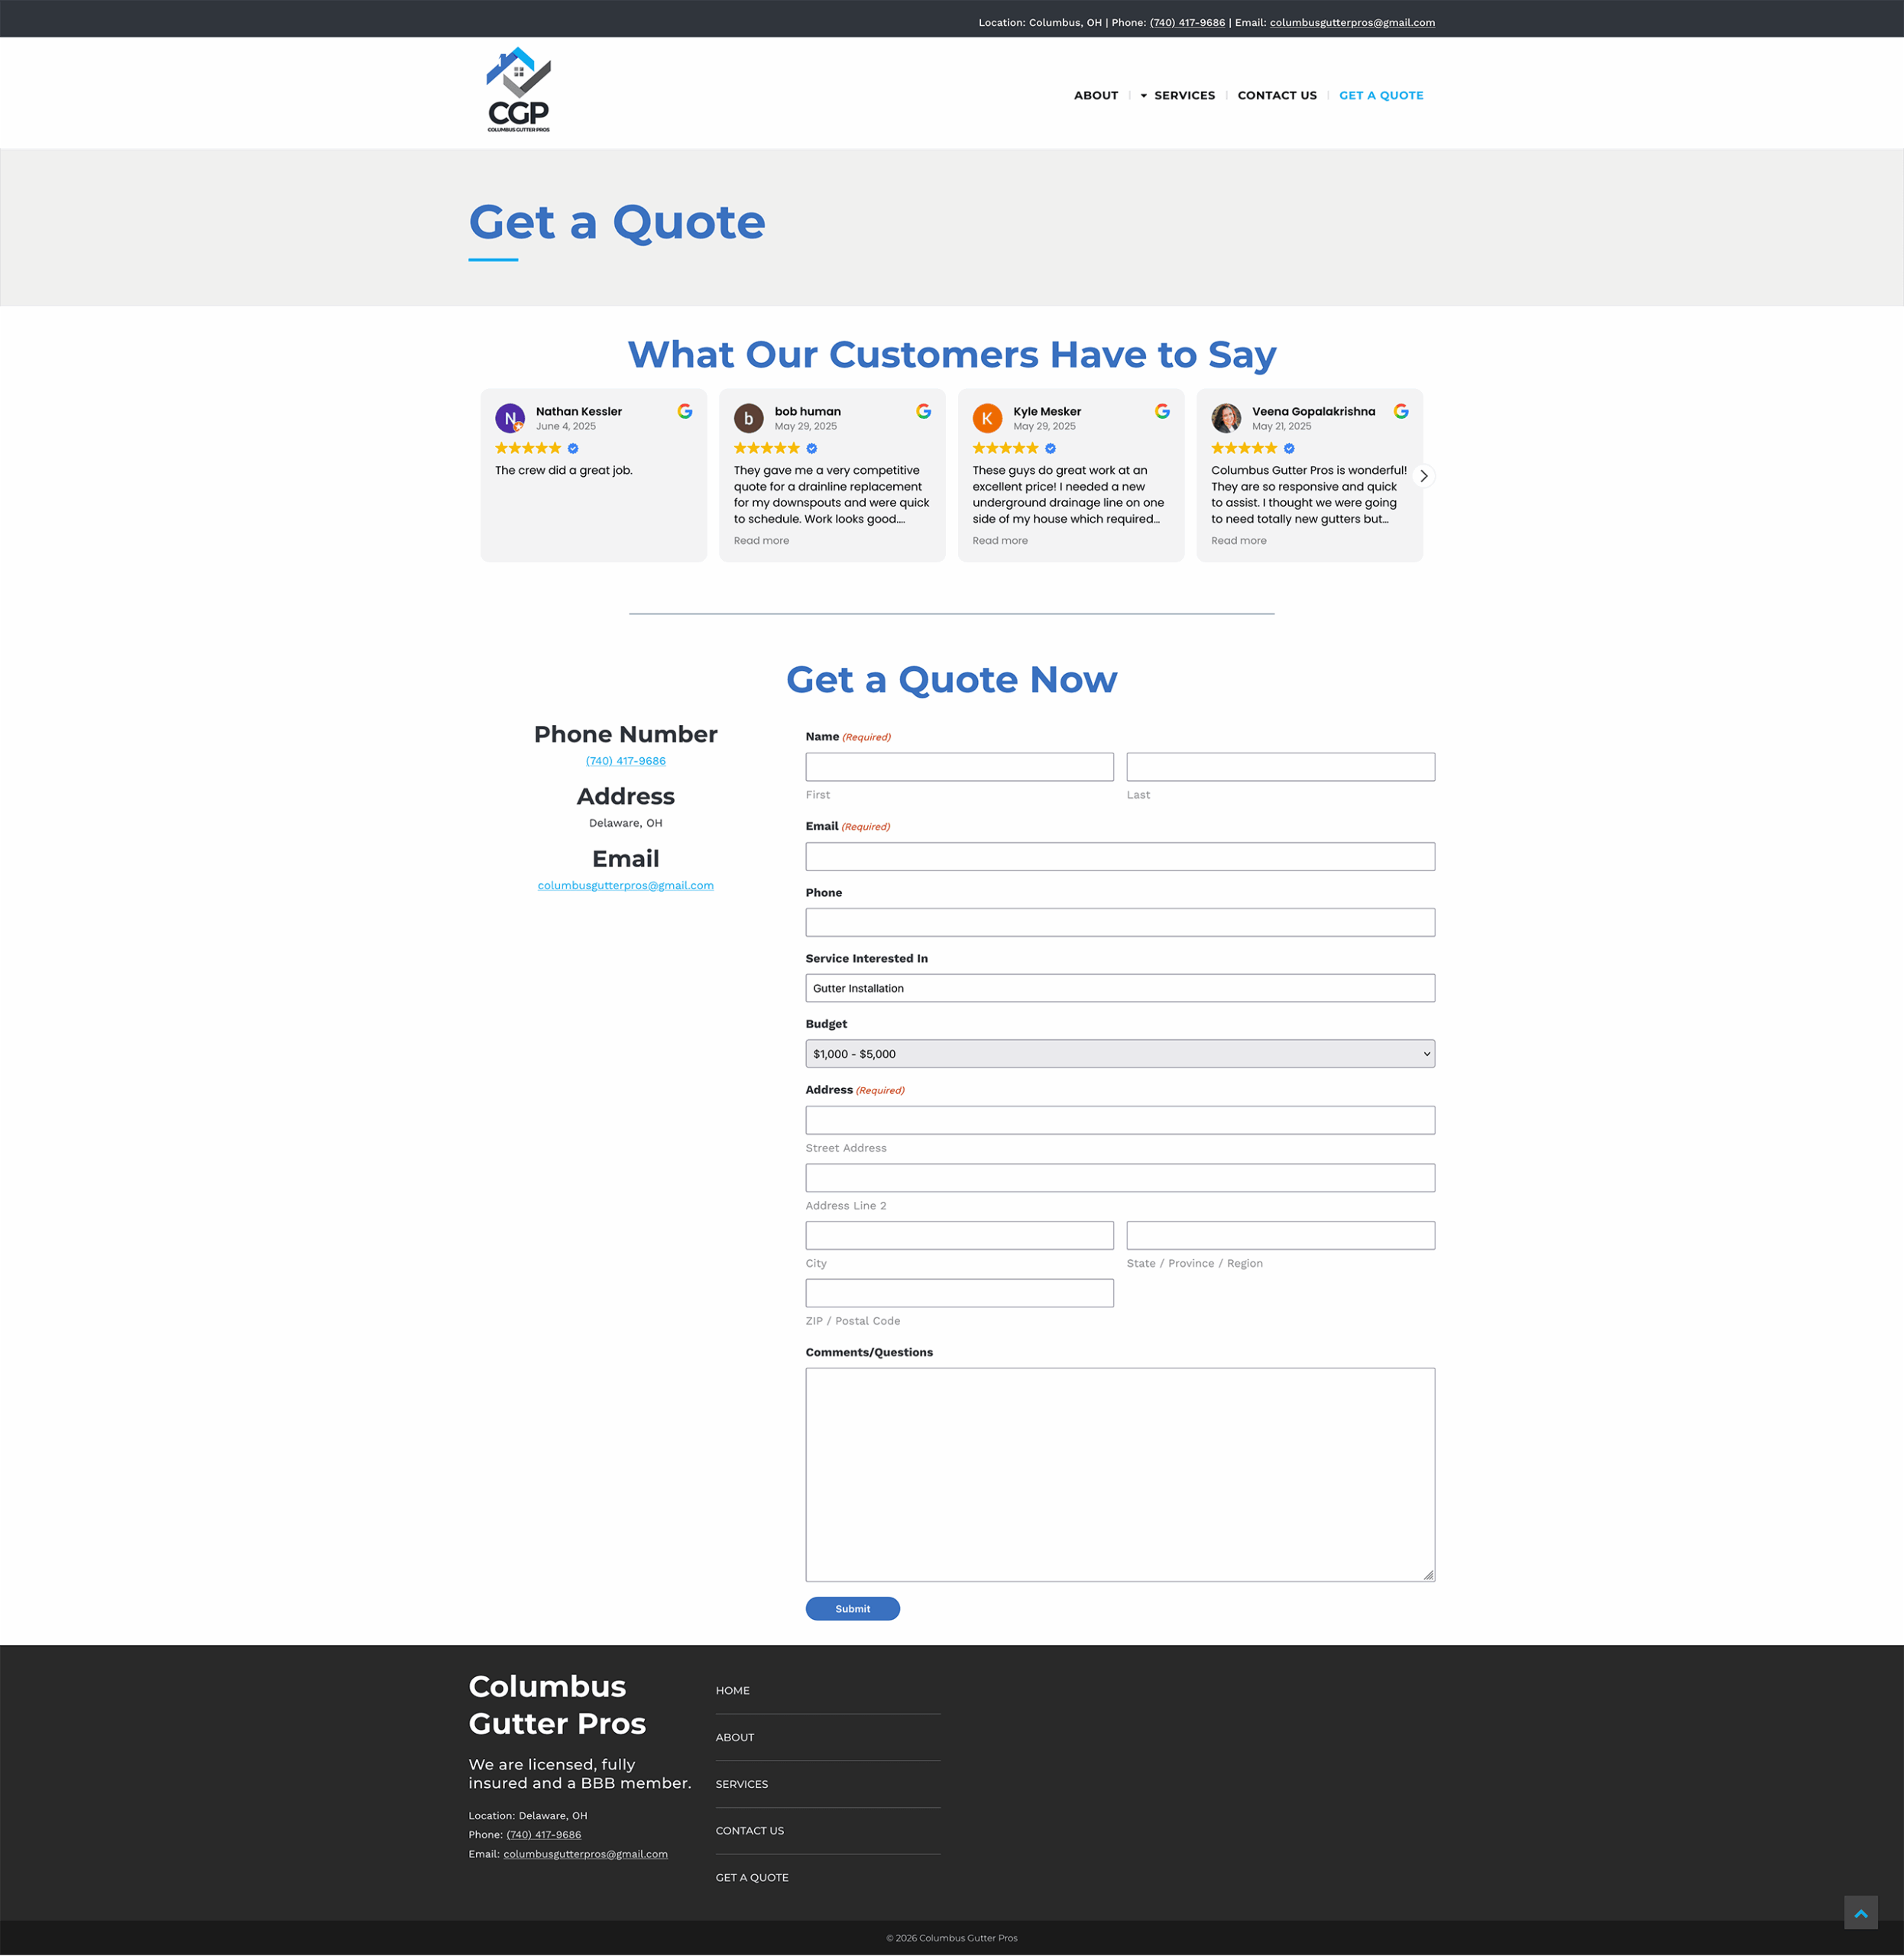Expand the Services menu arrow

pos(1144,96)
